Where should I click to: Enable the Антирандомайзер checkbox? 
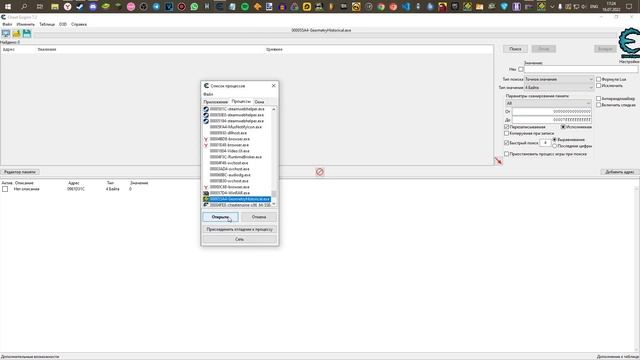[599, 98]
